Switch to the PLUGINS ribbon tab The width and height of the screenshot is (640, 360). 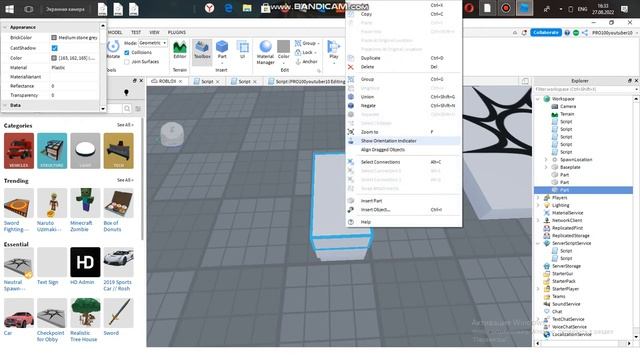[x=177, y=32]
